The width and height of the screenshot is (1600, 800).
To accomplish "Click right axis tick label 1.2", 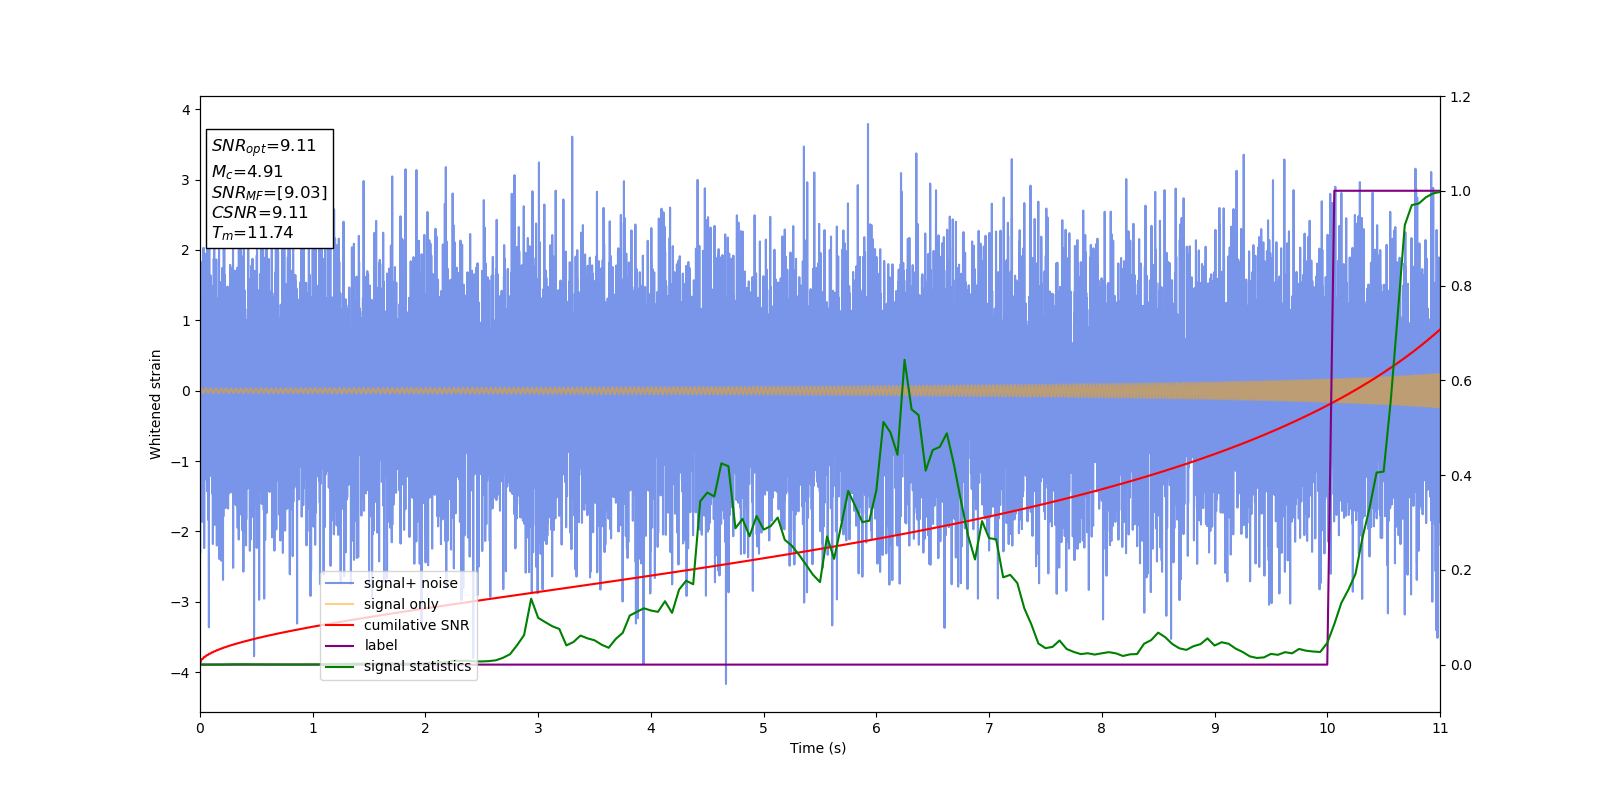I will point(1460,97).
